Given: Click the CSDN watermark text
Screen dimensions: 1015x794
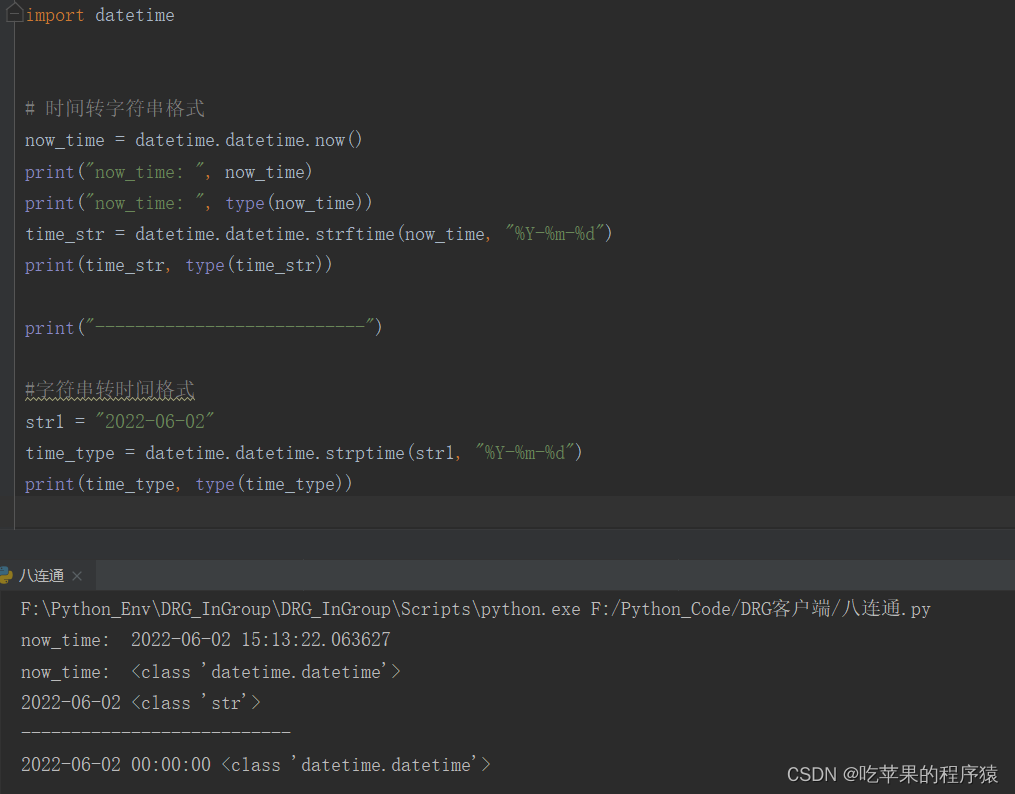Looking at the screenshot, I should (892, 774).
